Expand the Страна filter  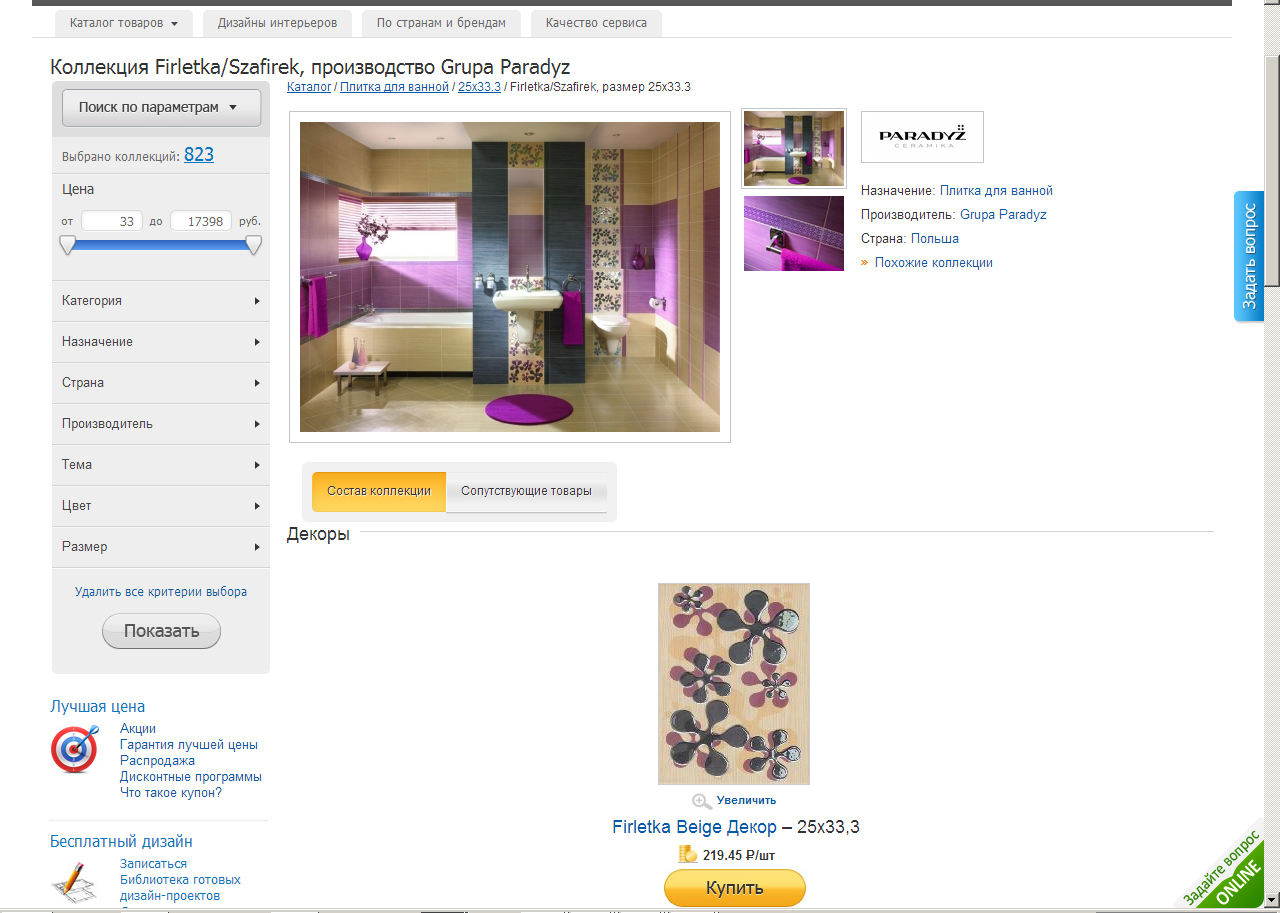161,383
